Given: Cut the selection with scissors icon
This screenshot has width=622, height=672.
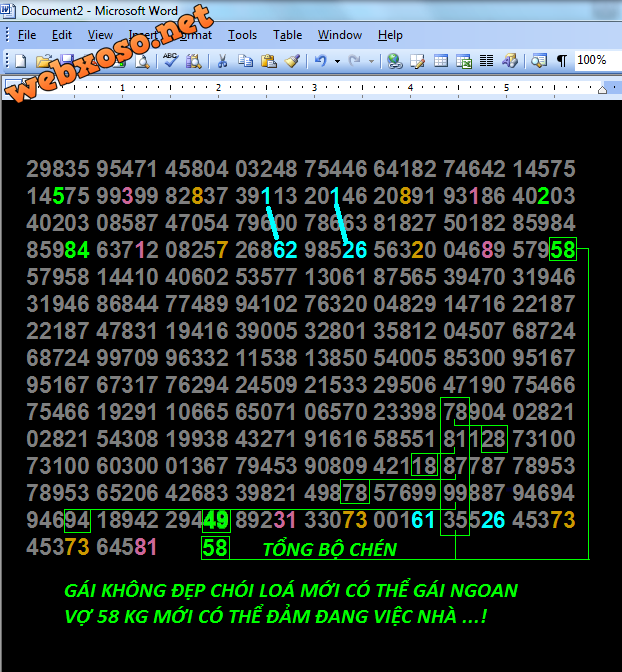Looking at the screenshot, I should point(222,61).
